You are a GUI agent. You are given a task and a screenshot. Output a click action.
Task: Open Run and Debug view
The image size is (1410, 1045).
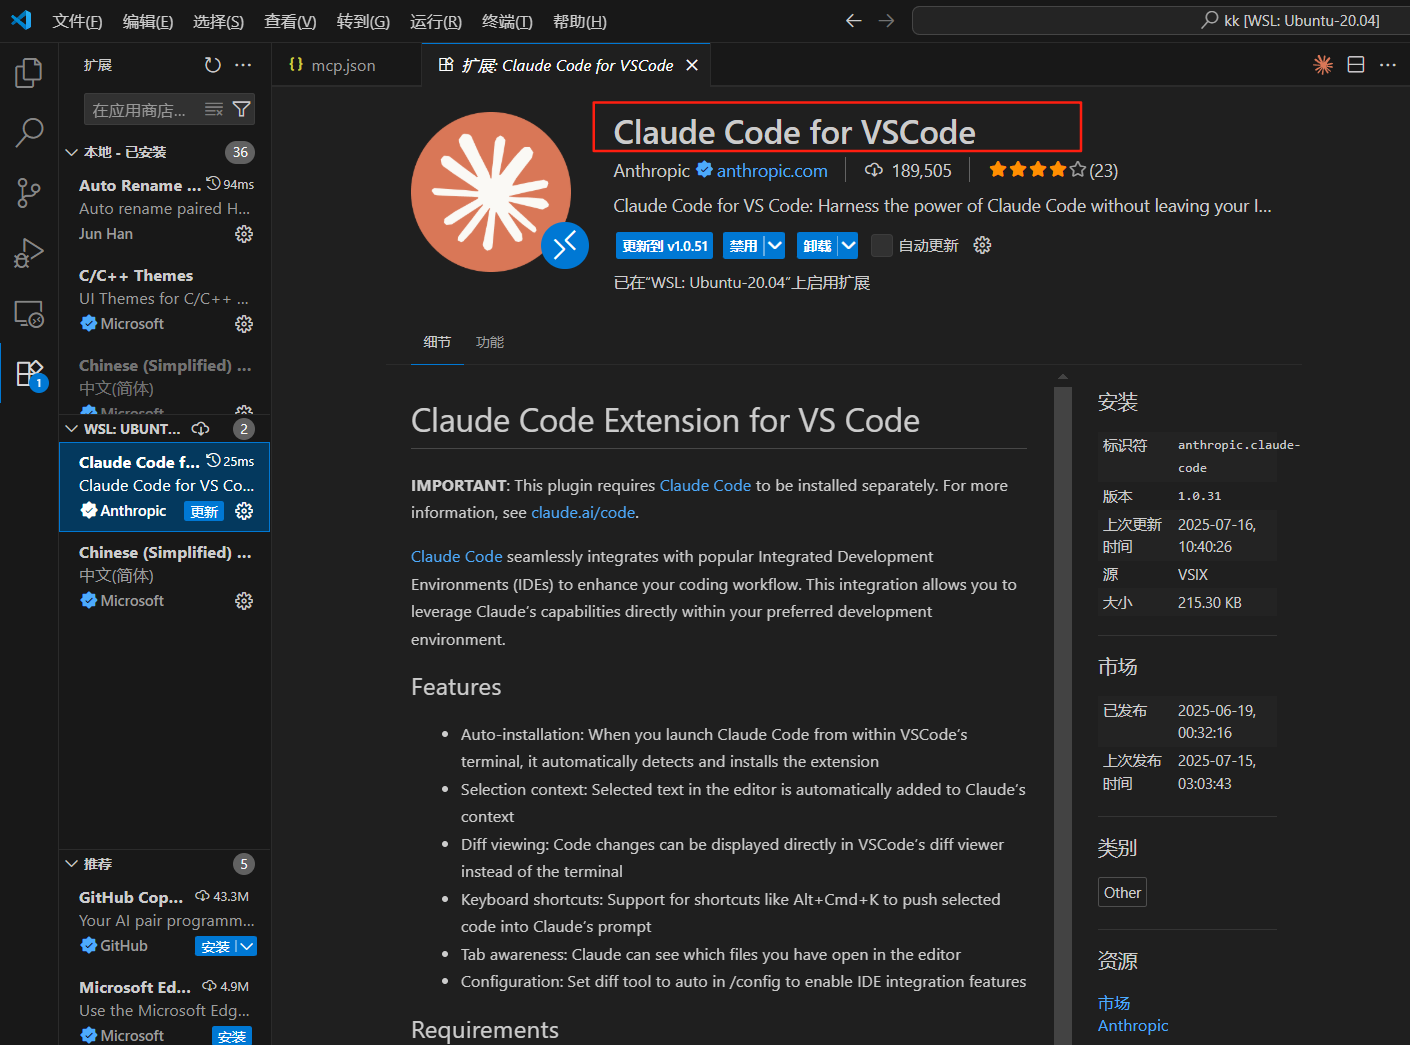coord(29,253)
